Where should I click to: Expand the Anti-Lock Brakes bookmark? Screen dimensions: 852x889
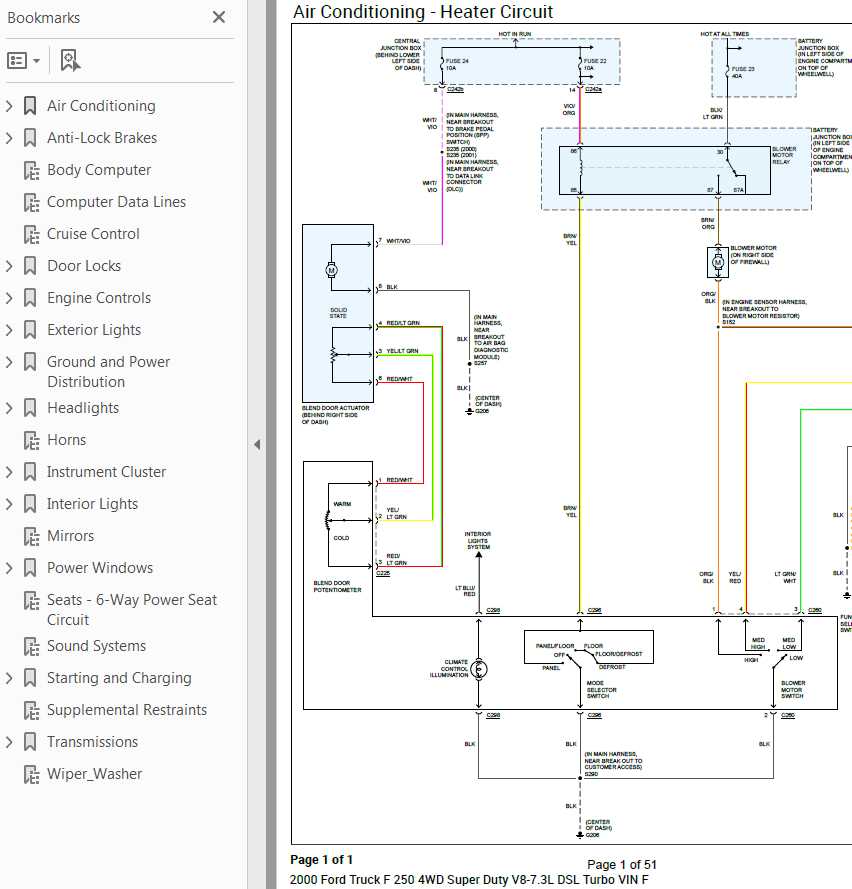click(x=9, y=138)
